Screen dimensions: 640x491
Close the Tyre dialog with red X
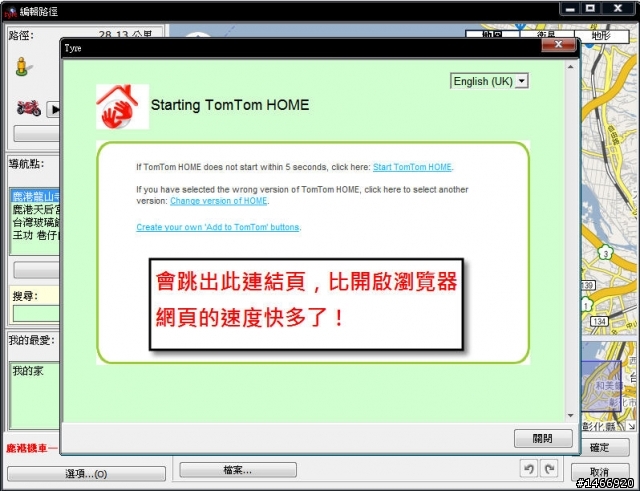pyautogui.click(x=558, y=44)
